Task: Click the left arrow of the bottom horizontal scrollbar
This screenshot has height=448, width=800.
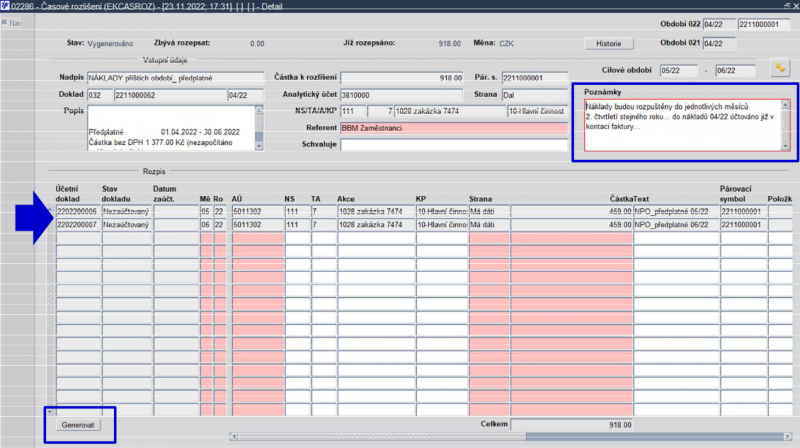Action: (234, 436)
